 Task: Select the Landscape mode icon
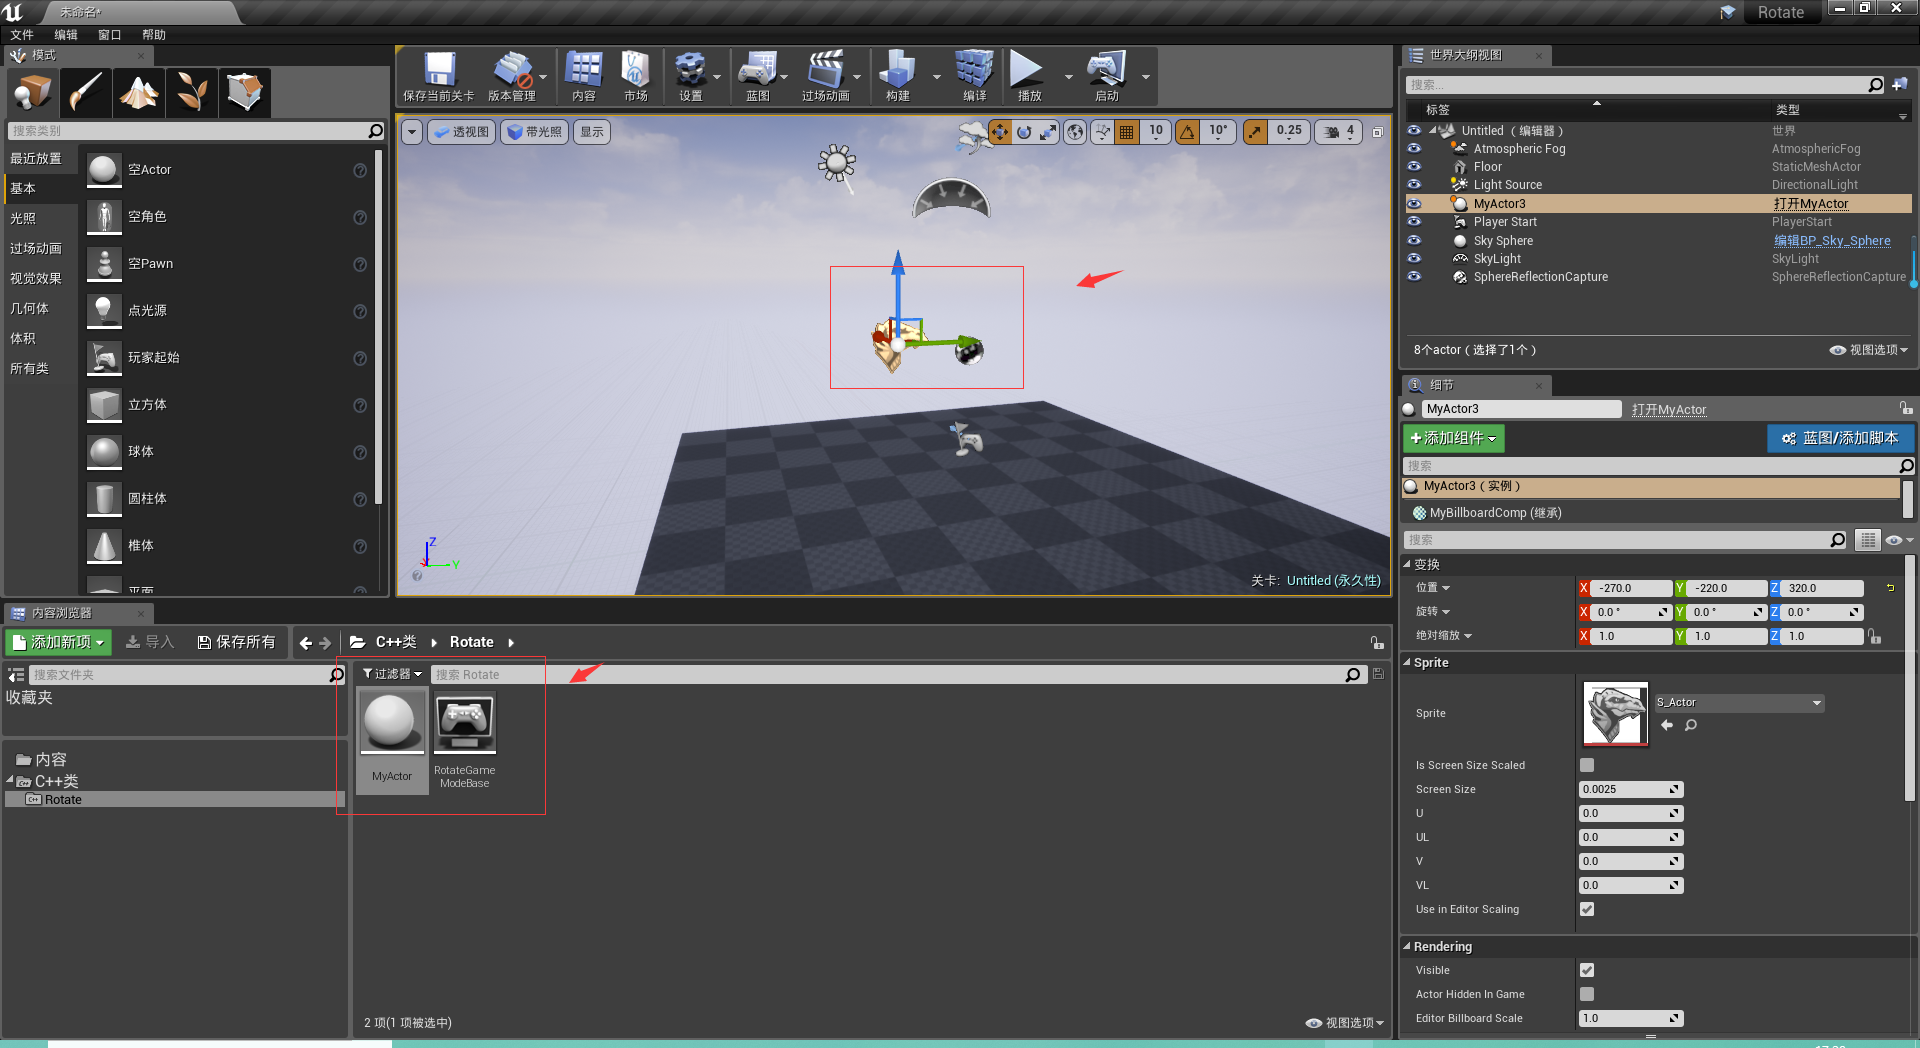point(139,93)
